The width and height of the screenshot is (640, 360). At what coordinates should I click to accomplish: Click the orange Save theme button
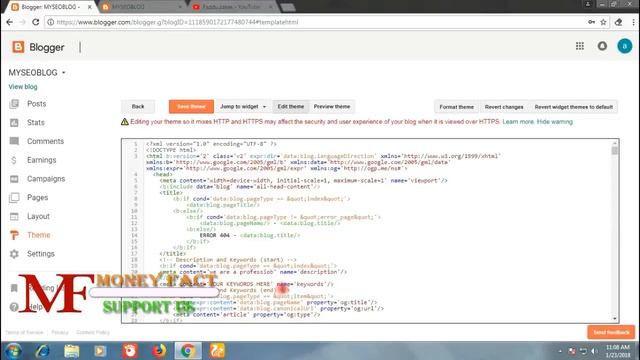191,107
